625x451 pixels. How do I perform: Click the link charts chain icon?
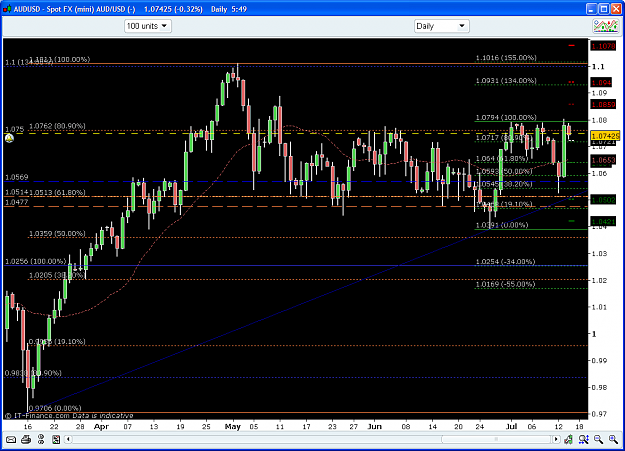tap(41, 439)
